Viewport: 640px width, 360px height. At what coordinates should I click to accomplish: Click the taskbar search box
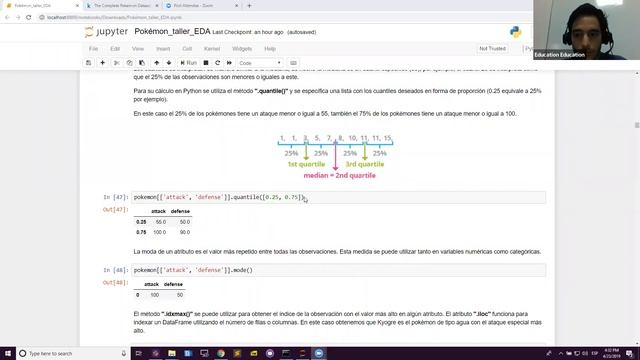[73, 353]
